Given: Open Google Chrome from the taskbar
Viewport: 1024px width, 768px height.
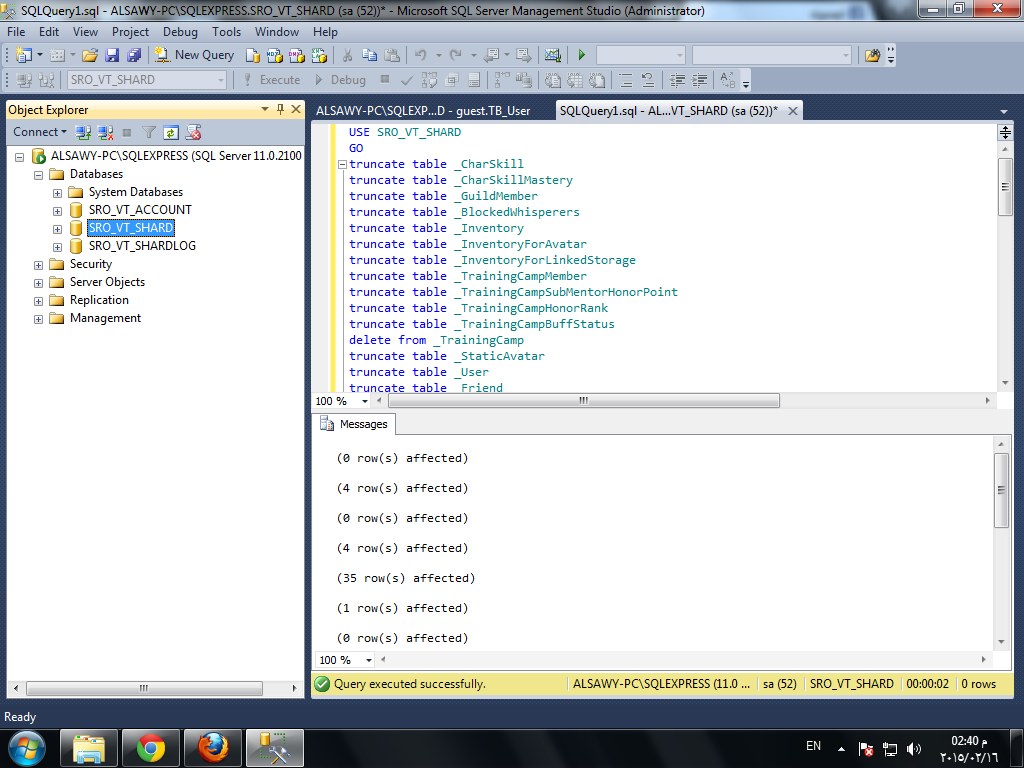Looking at the screenshot, I should 151,748.
